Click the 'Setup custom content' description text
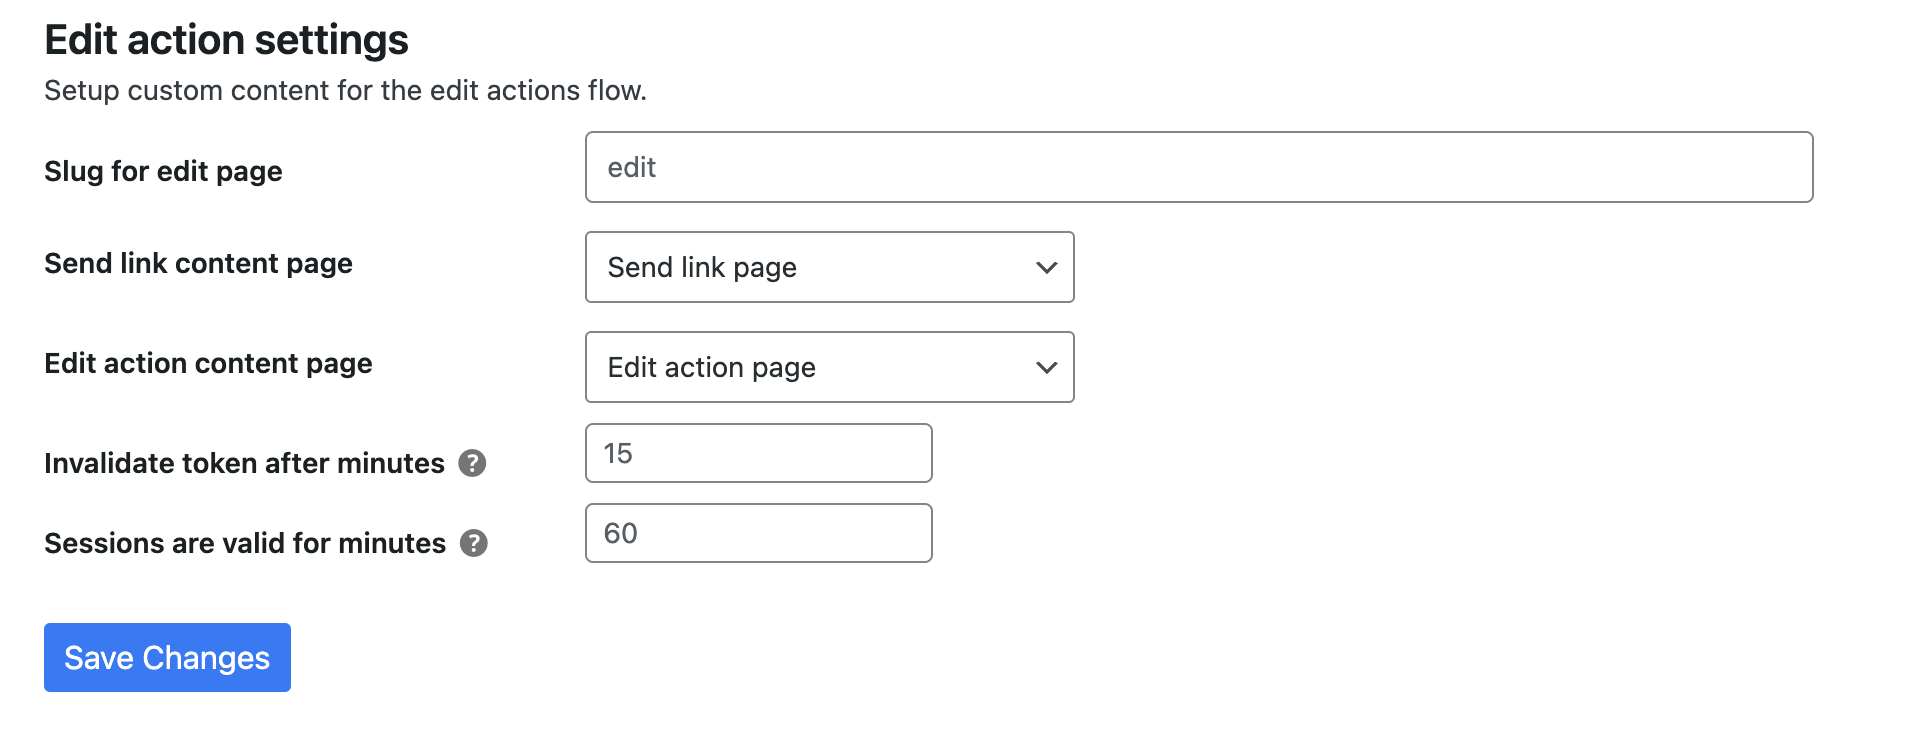1916x740 pixels. pos(345,90)
